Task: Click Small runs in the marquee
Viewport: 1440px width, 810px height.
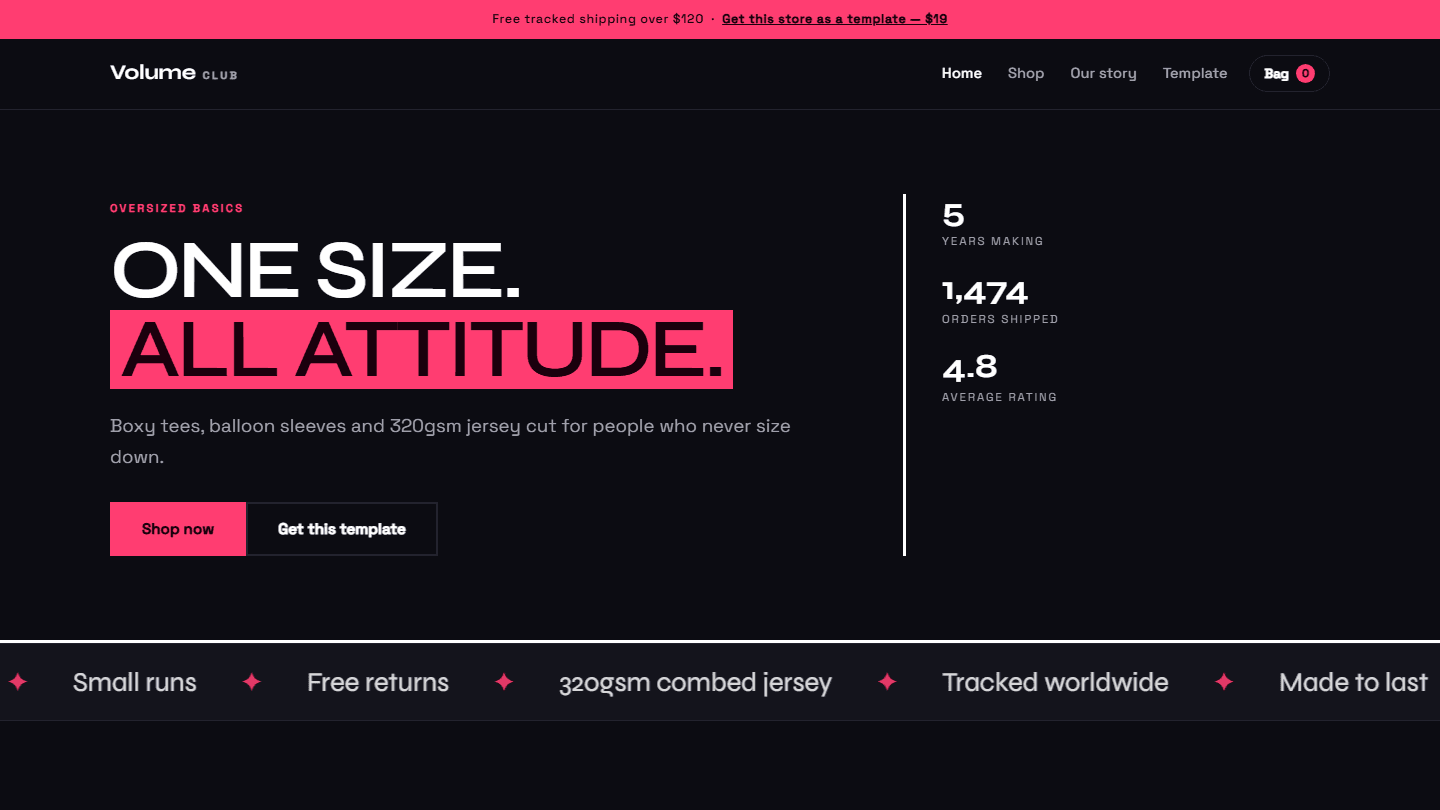Action: (x=135, y=682)
